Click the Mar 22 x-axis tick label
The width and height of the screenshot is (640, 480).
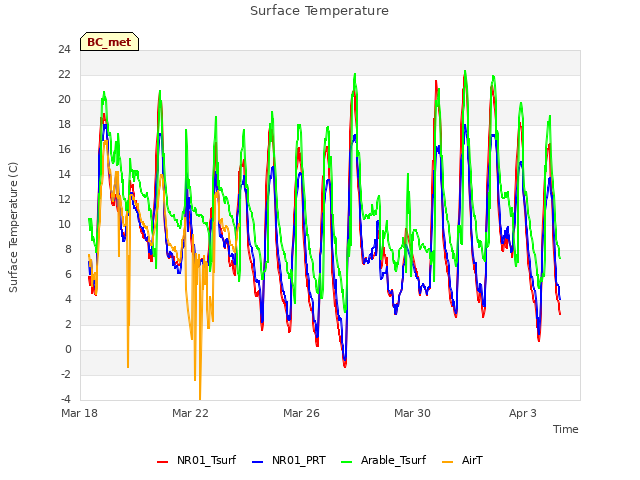coord(190,413)
